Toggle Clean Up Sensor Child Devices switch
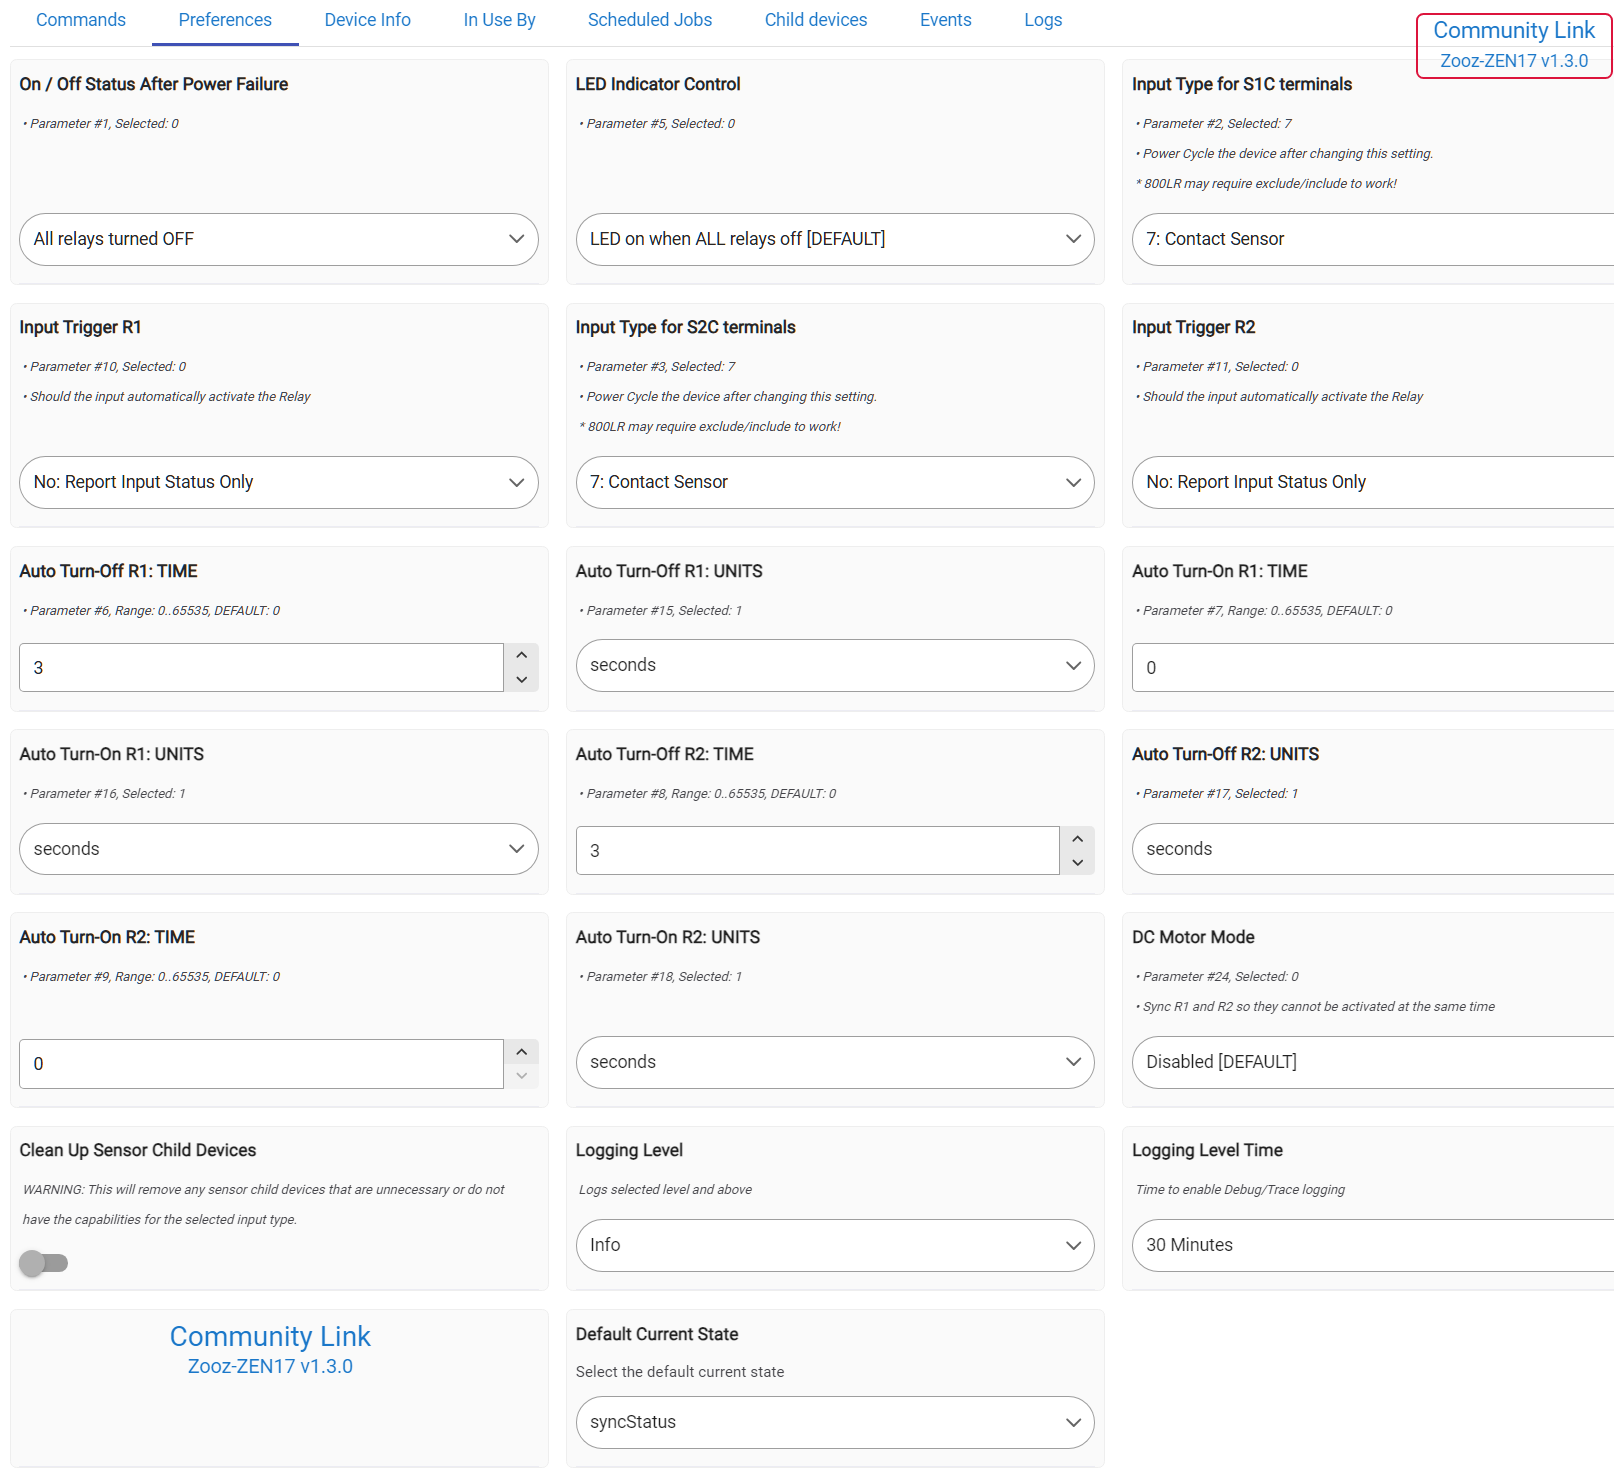The width and height of the screenshot is (1614, 1470). click(43, 1263)
